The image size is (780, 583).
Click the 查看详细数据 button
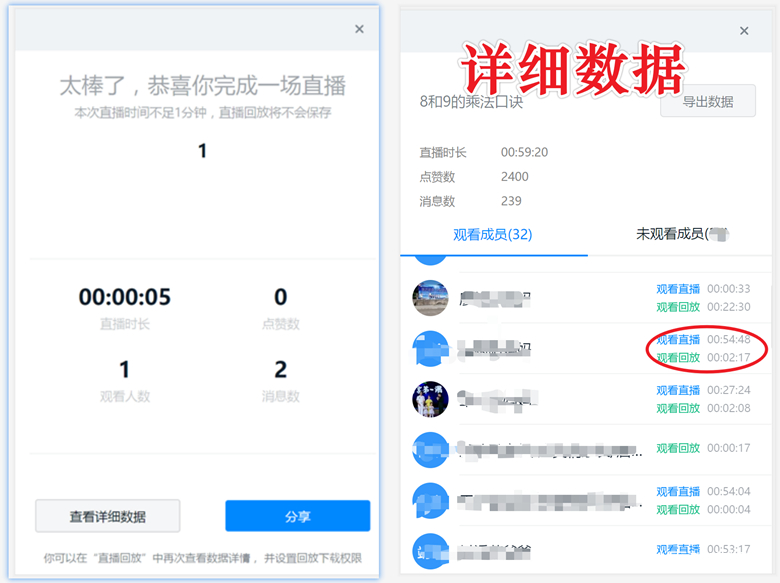click(x=107, y=516)
